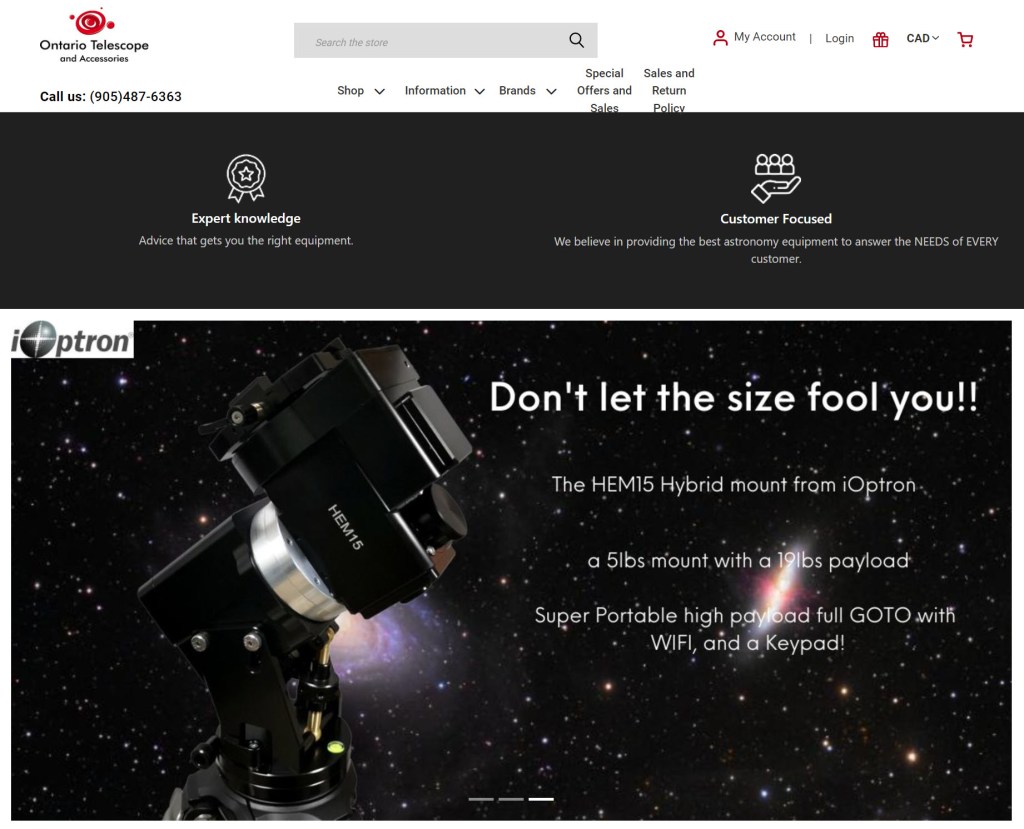Open the CAD currency selector
The height and width of the screenshot is (829, 1024).
tap(922, 39)
